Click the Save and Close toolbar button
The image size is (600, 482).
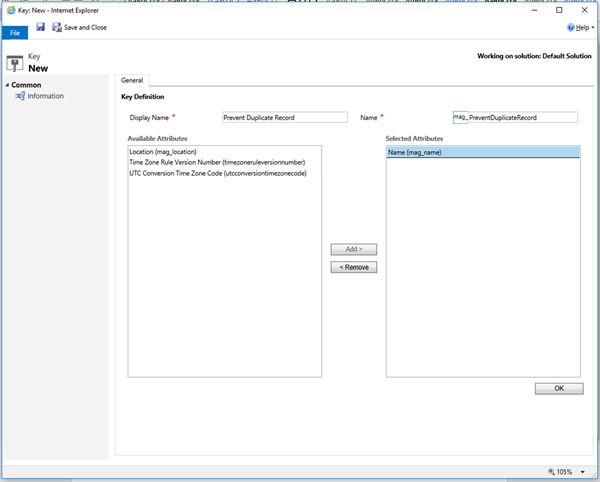coord(79,27)
